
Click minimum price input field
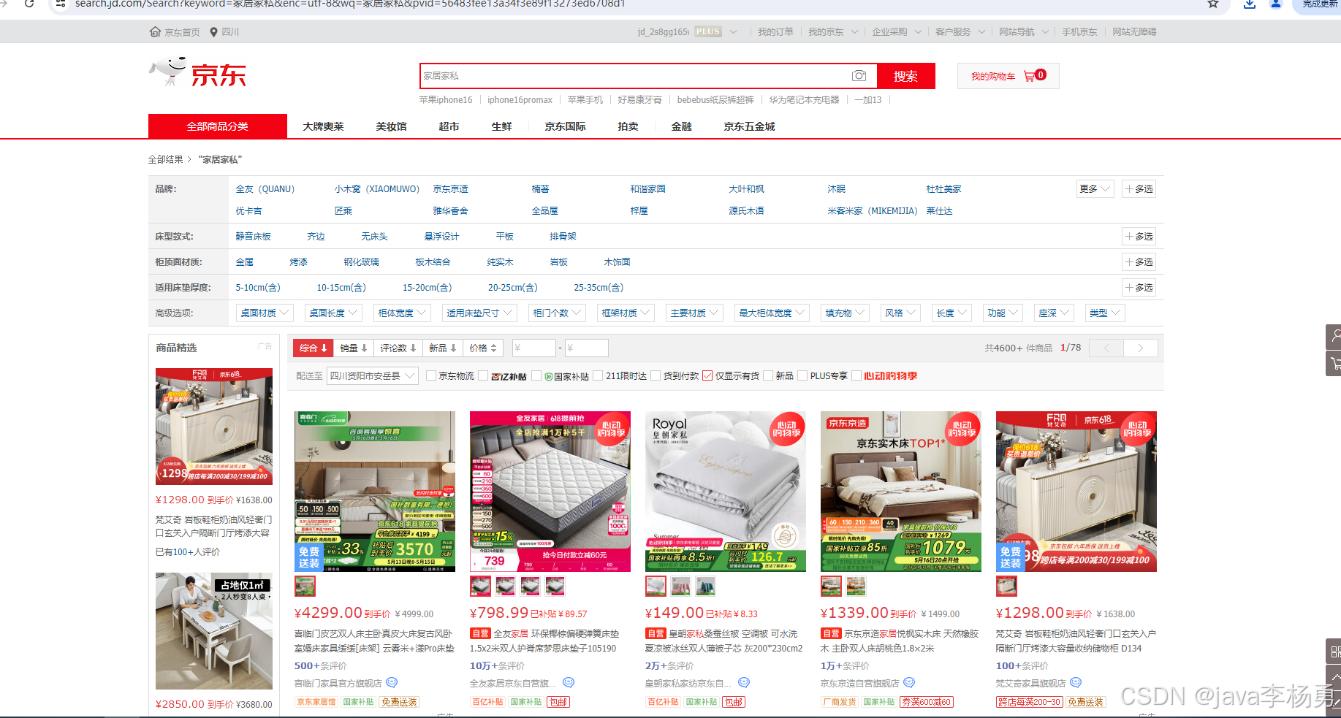534,348
